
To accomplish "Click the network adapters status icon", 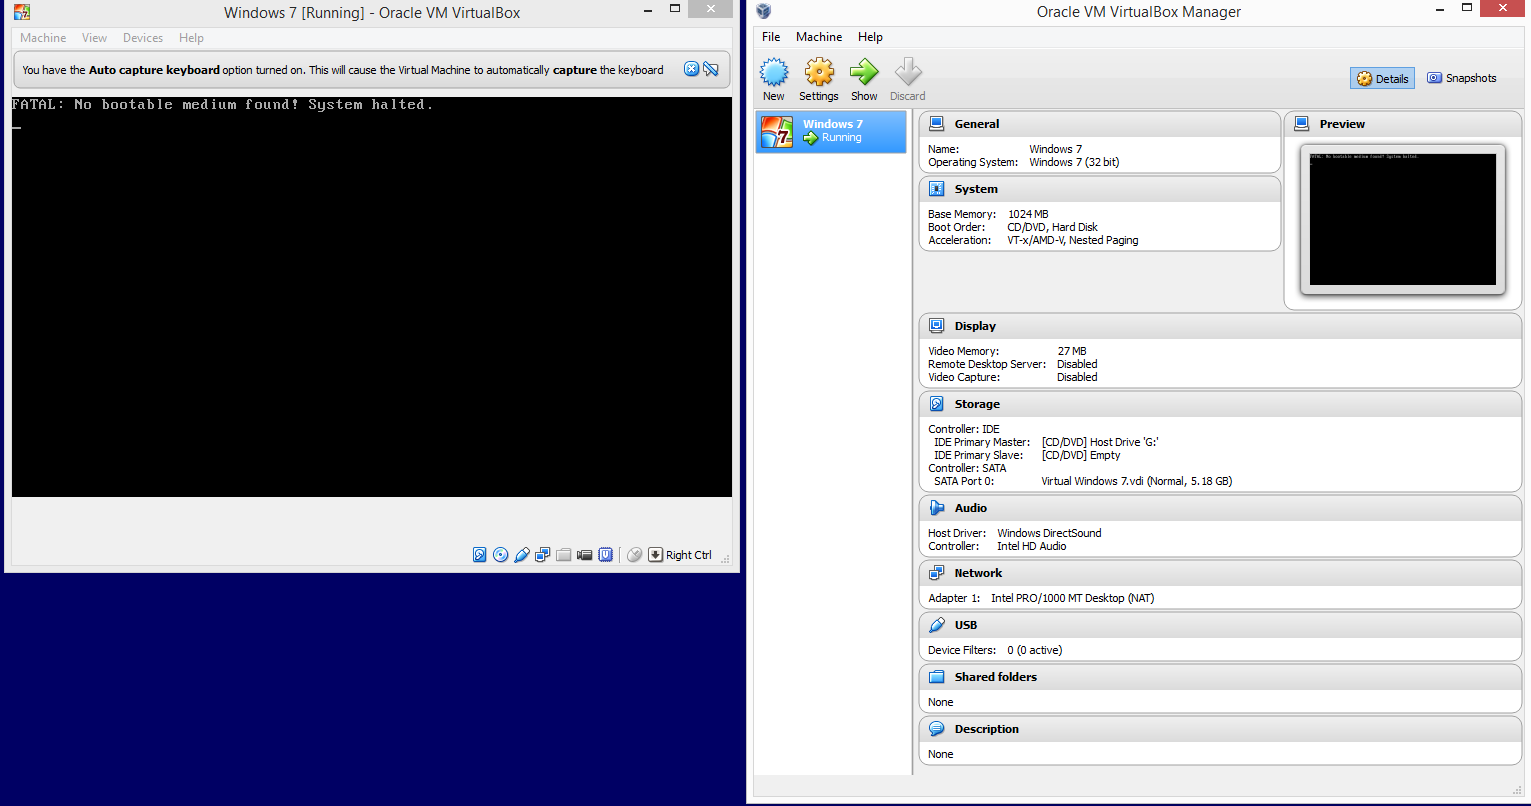I will pyautogui.click(x=543, y=554).
